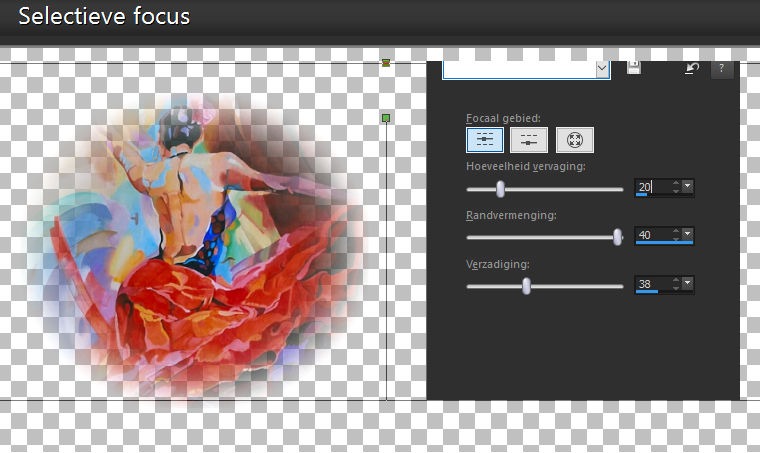This screenshot has height=453, width=760.
Task: Click the save preset floppy disk icon
Action: coord(633,68)
